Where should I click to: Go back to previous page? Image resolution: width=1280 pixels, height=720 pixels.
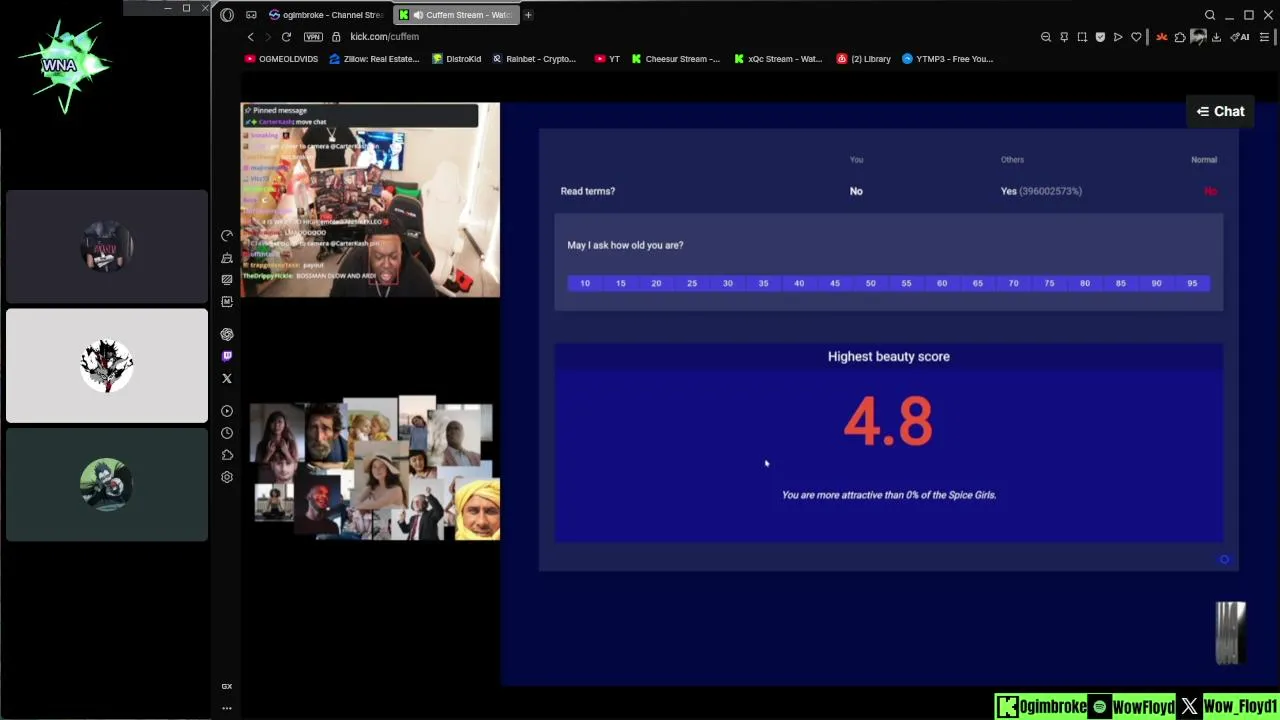[251, 37]
